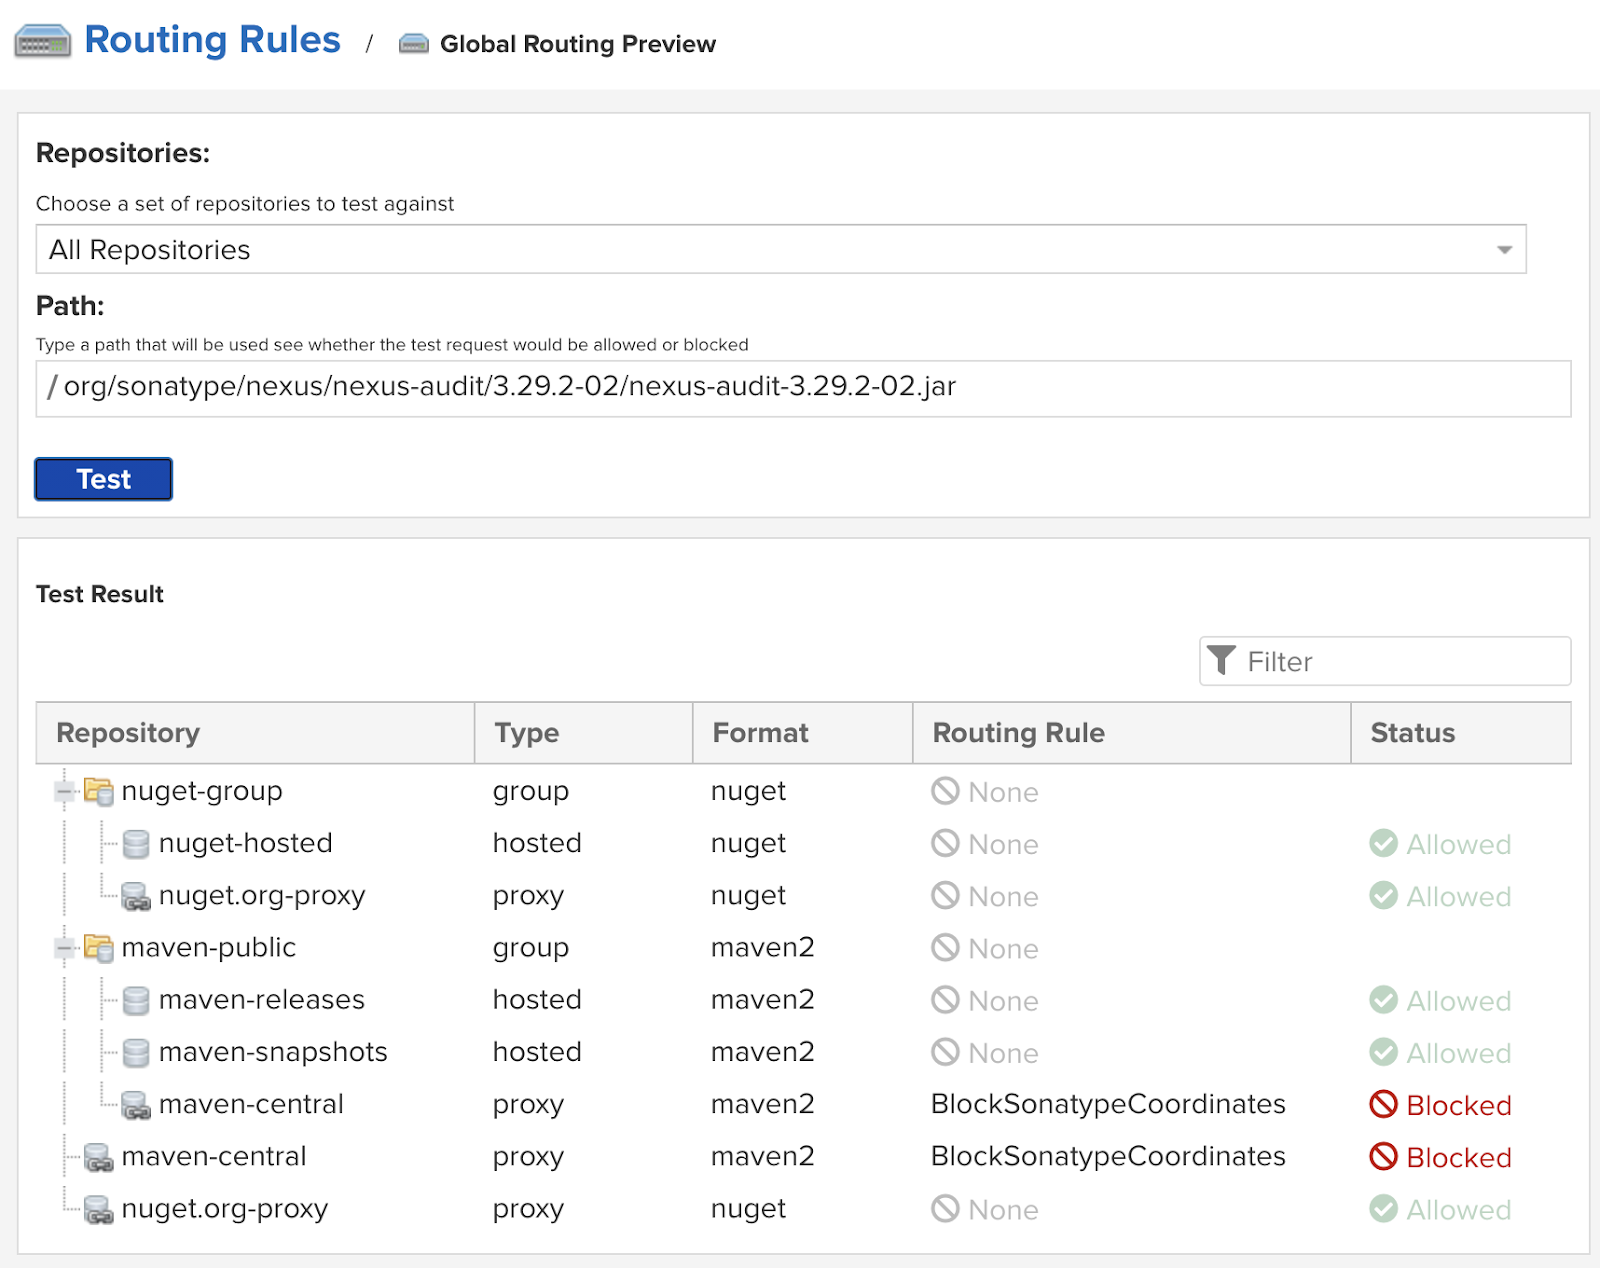Click into the Filter search box
This screenshot has width=1600, height=1268.
click(x=1400, y=661)
